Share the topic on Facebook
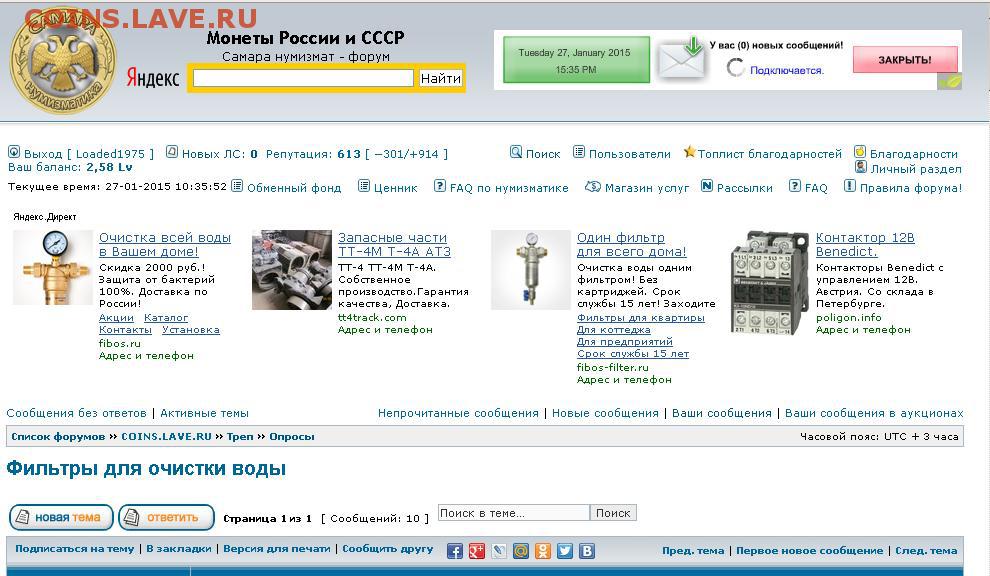Screen dimensions: 990x576 (455, 551)
